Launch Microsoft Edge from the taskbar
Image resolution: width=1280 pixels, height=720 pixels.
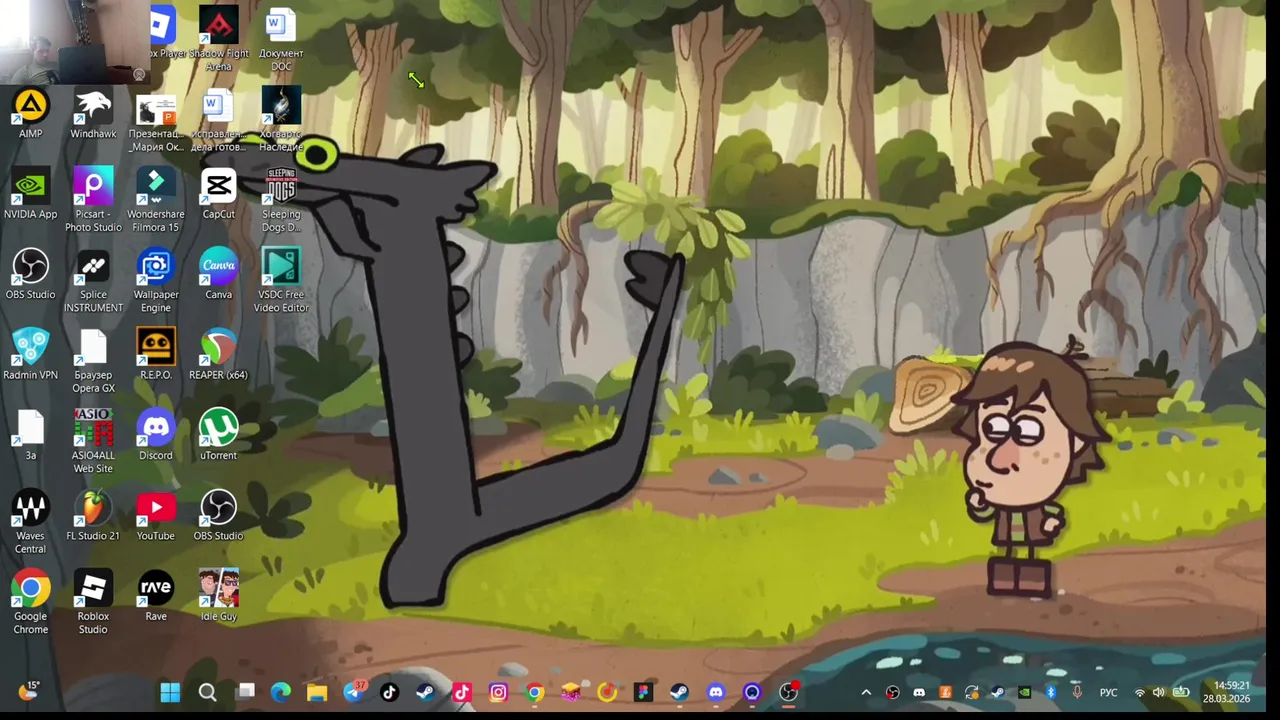pos(281,692)
